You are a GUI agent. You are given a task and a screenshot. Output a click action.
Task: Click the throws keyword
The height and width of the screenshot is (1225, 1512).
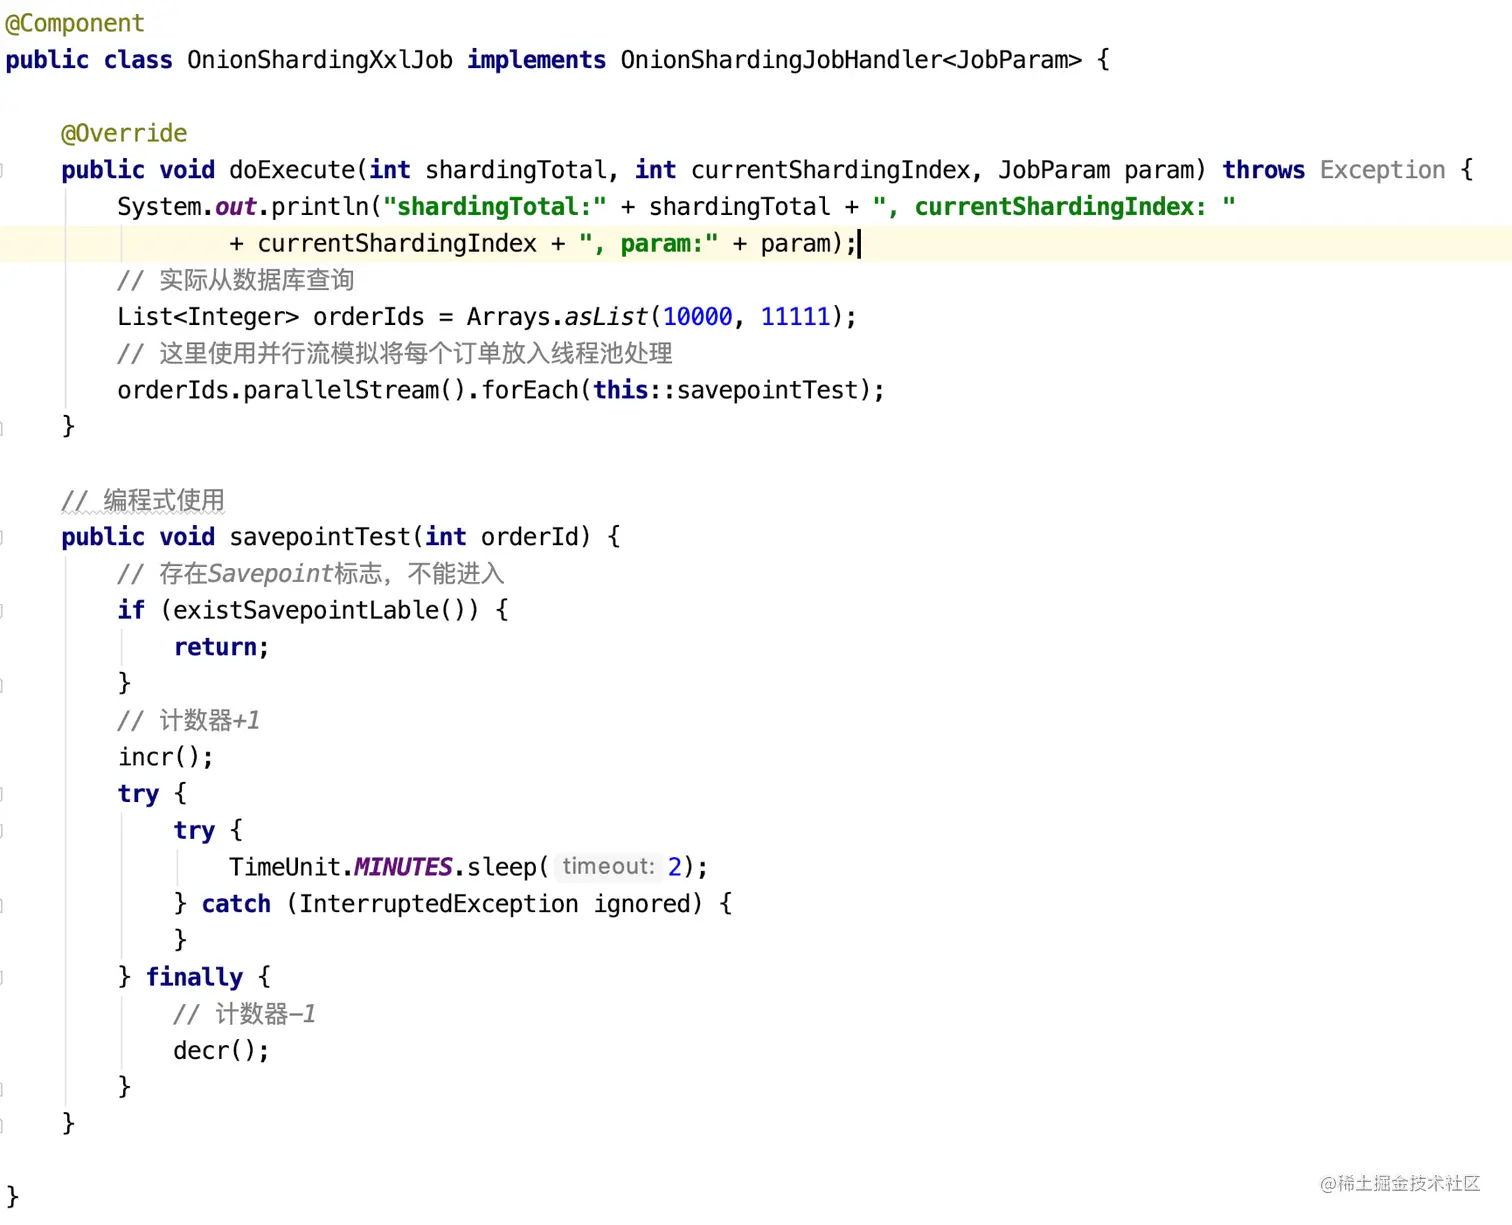pos(1263,170)
